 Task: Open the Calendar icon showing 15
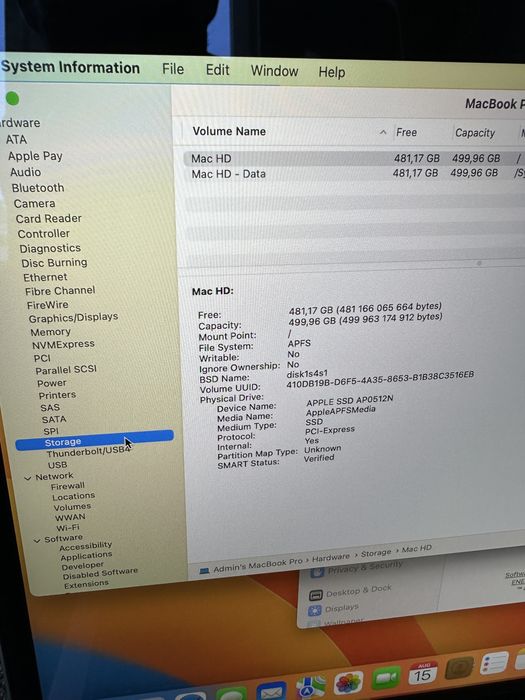click(x=422, y=674)
